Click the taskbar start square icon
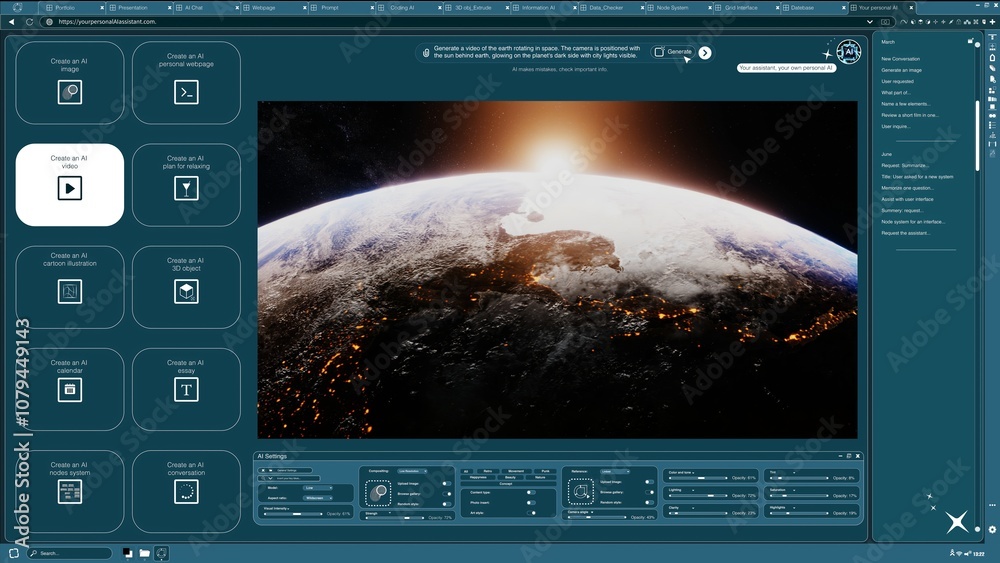 [x=14, y=553]
